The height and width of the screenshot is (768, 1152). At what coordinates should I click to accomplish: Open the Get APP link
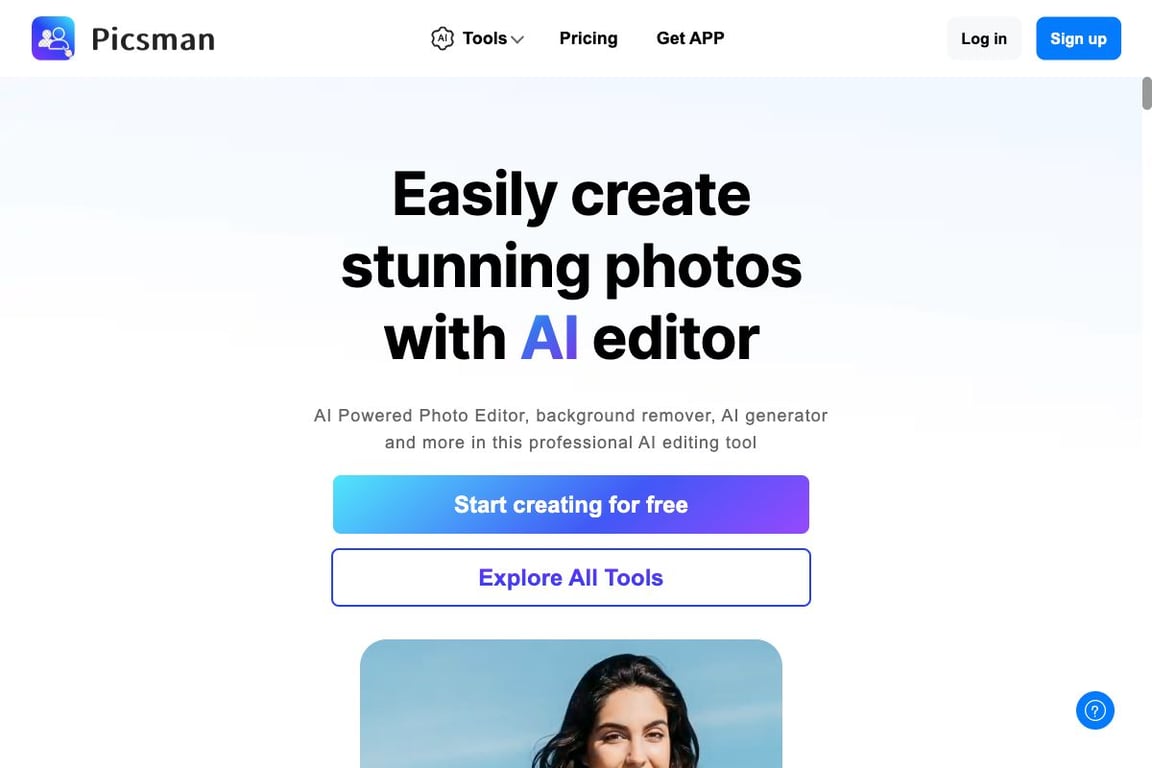click(690, 38)
